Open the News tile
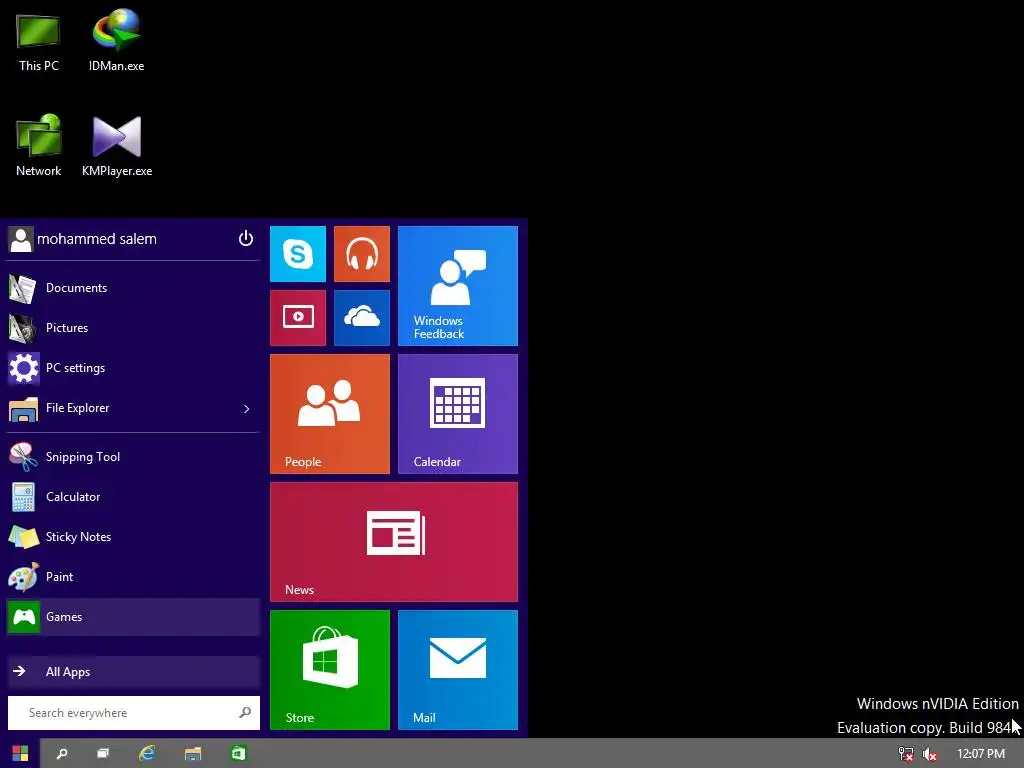The height and width of the screenshot is (768, 1024). (394, 542)
